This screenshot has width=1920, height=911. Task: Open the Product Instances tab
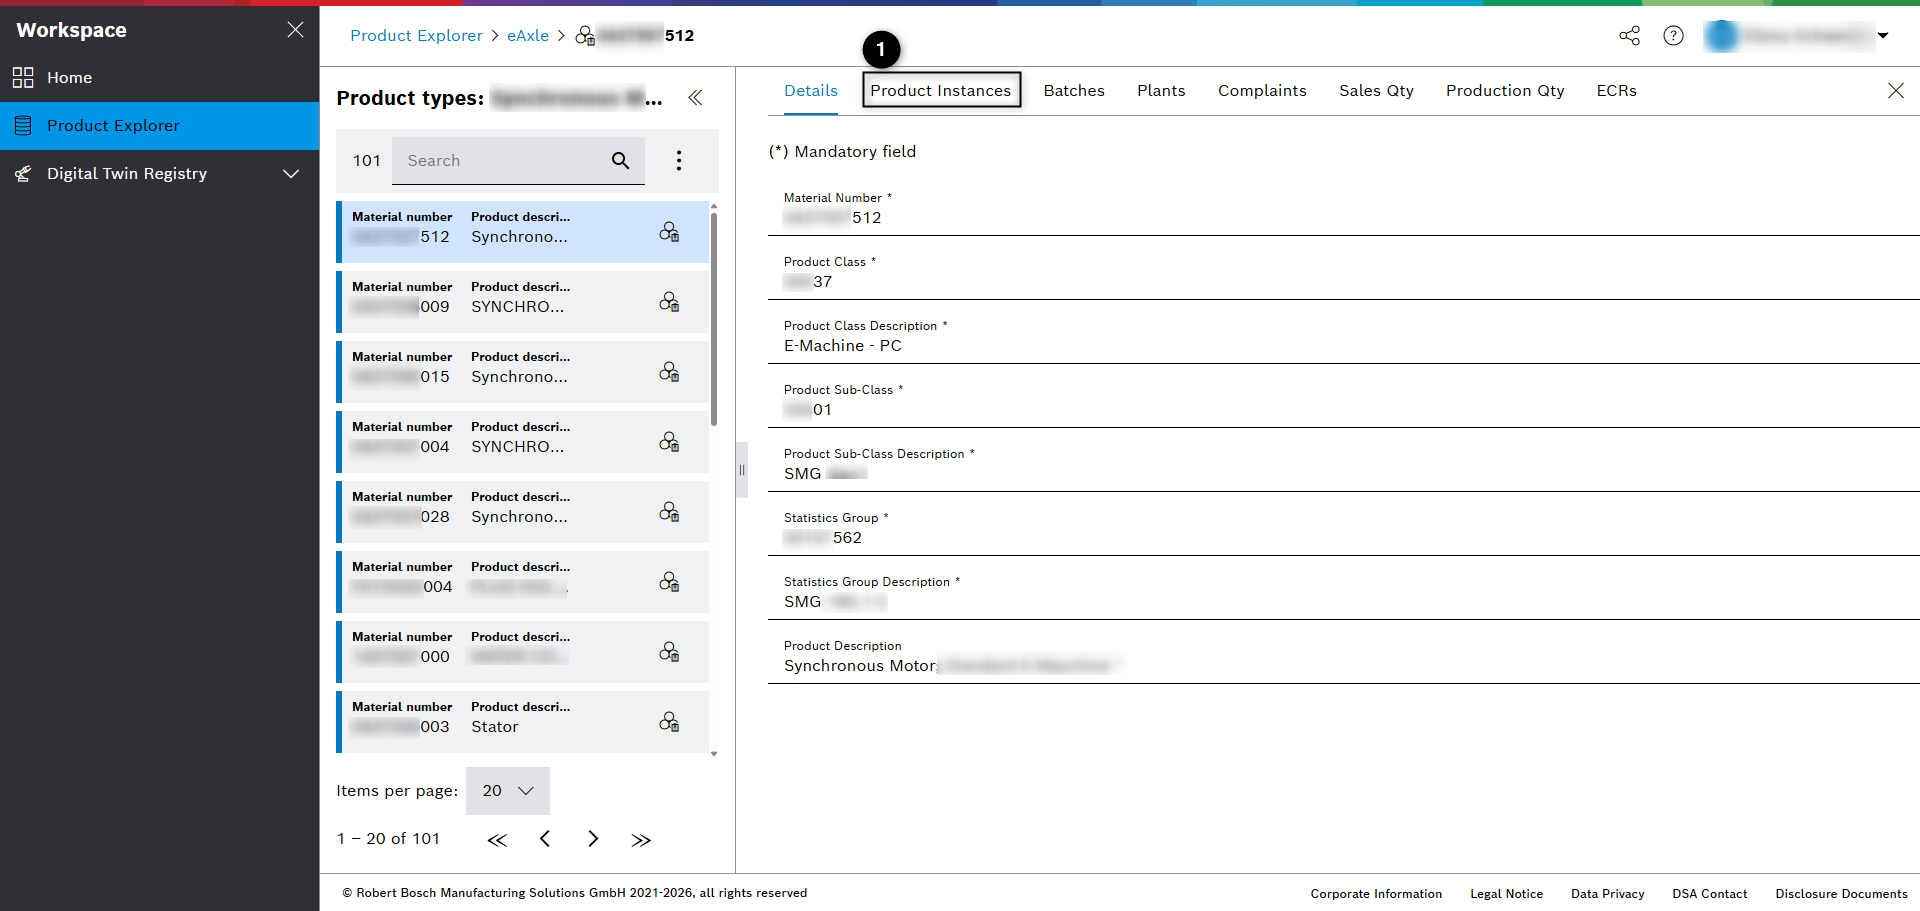point(941,91)
